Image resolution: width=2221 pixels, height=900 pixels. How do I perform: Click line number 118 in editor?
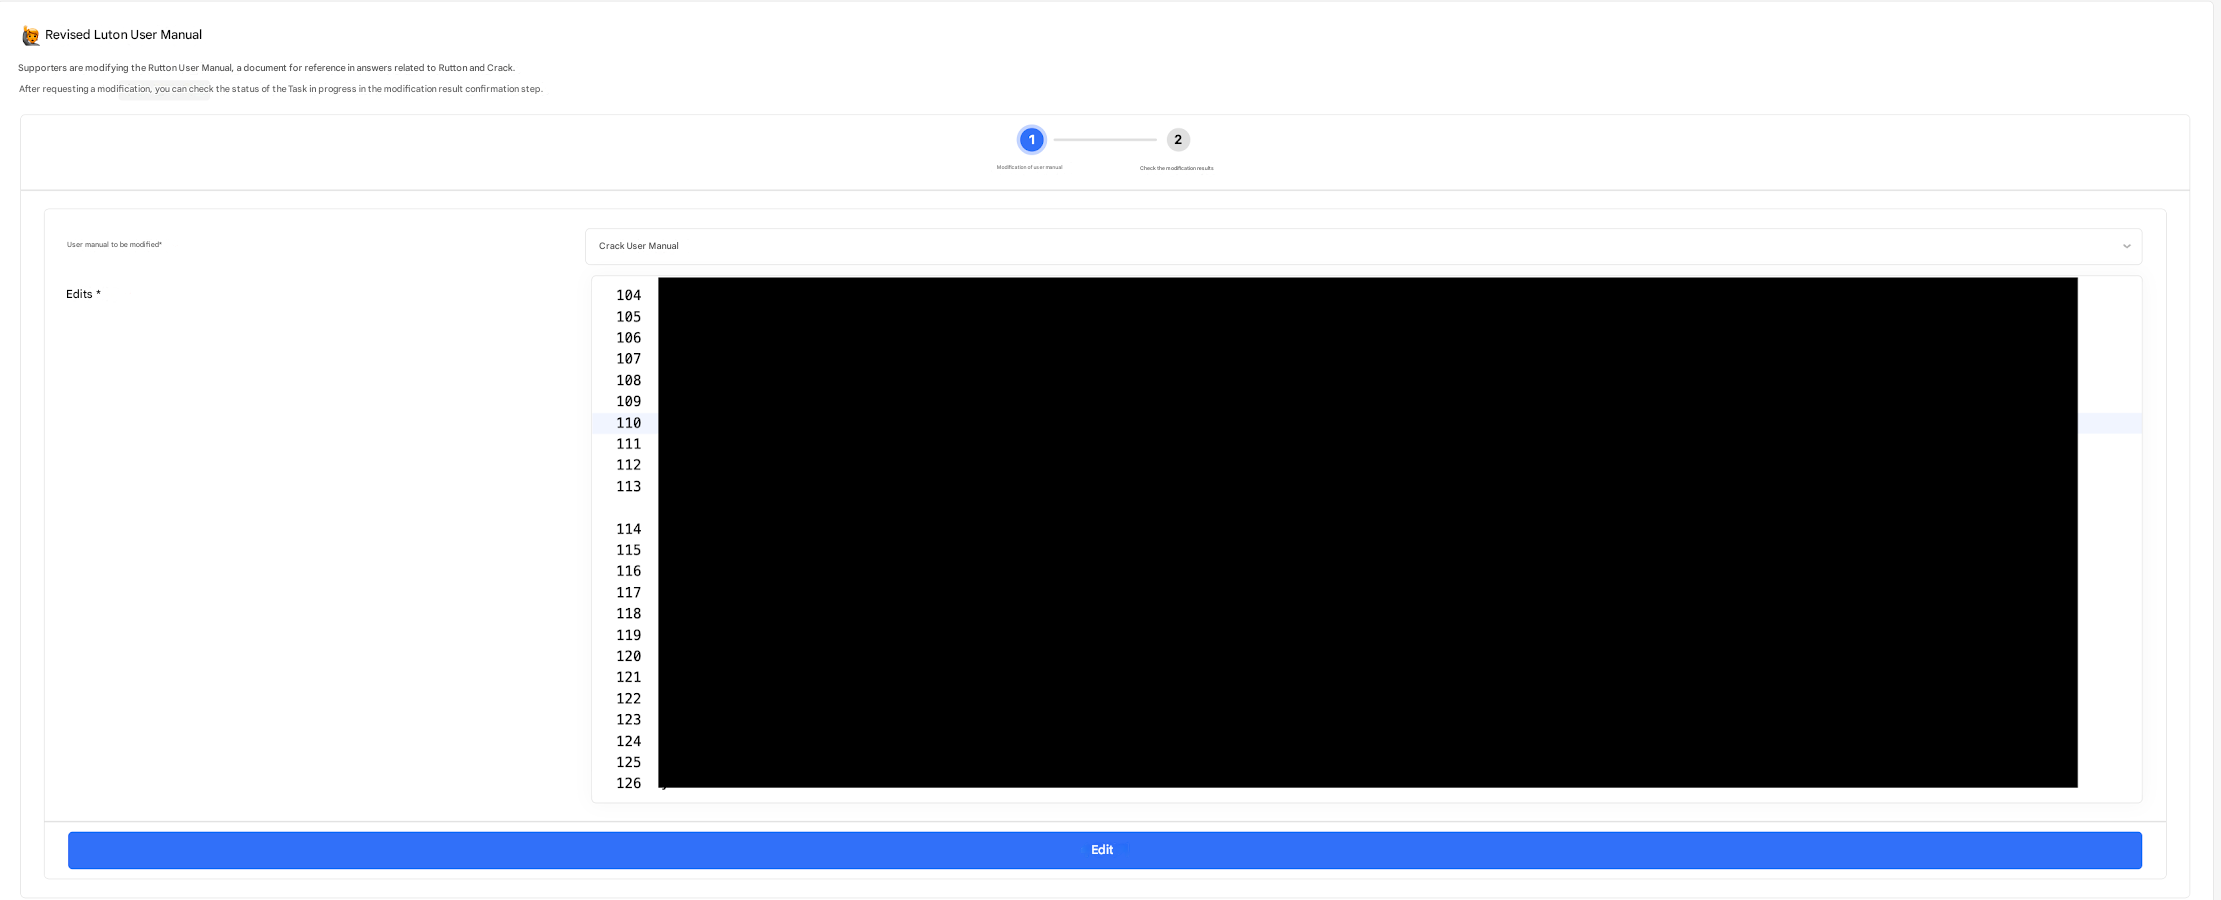click(628, 613)
